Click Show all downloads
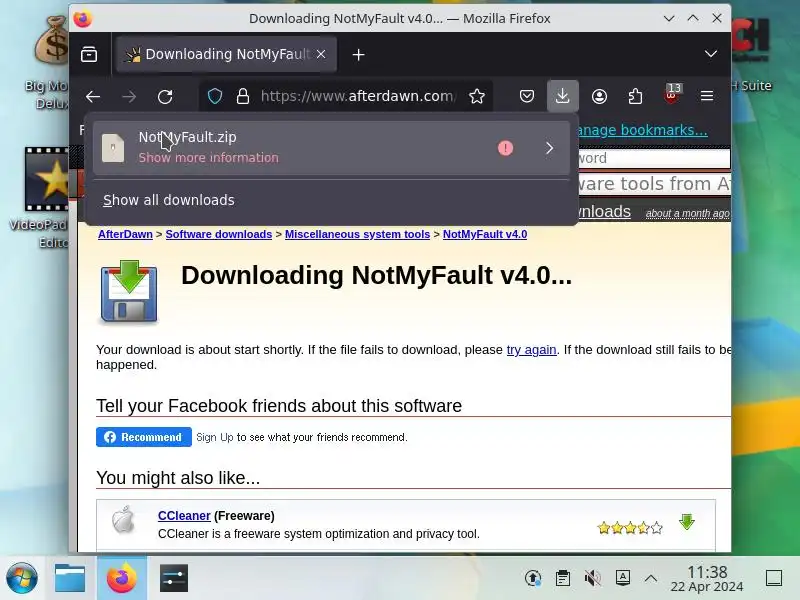 coord(169,200)
